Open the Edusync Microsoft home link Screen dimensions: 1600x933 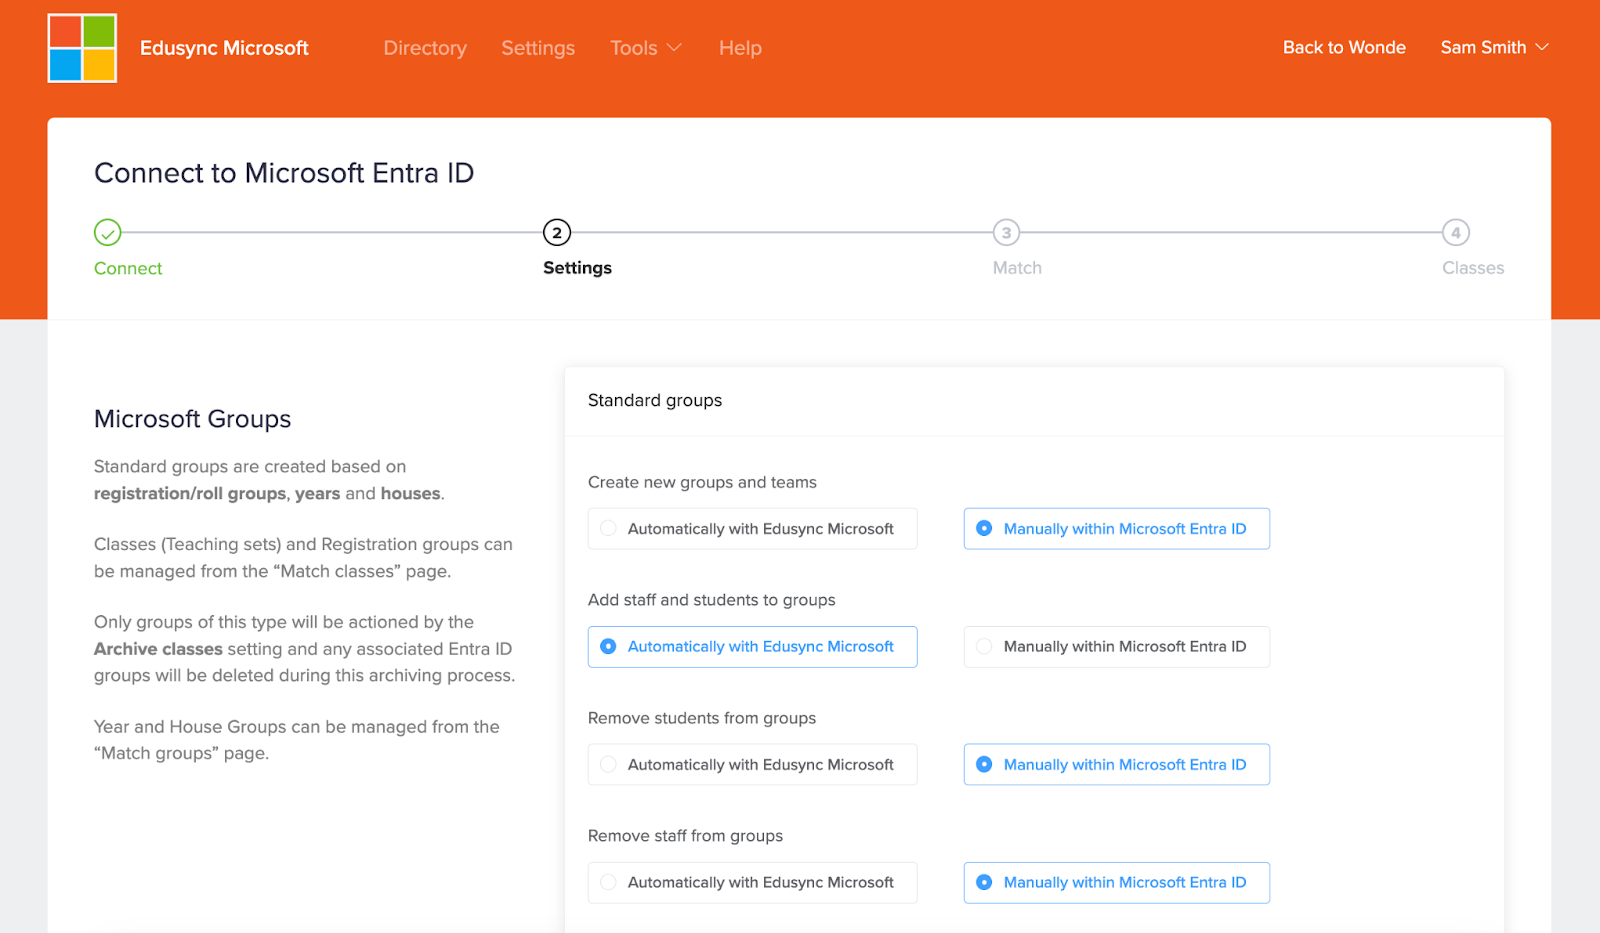point(224,48)
